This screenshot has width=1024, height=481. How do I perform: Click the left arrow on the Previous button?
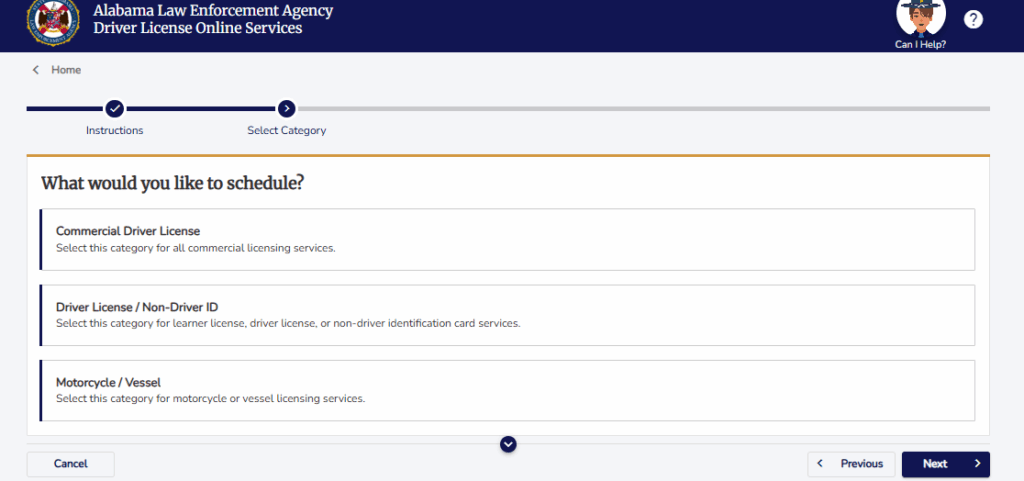point(820,464)
